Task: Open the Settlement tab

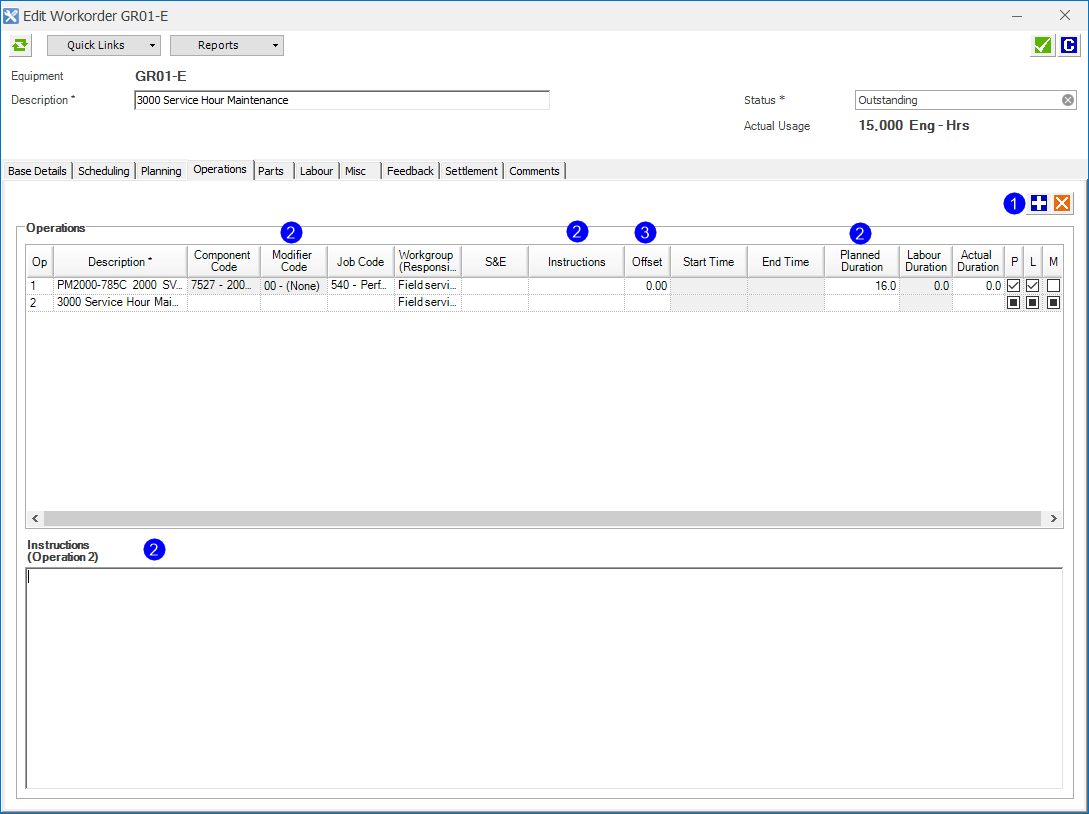Action: [472, 171]
